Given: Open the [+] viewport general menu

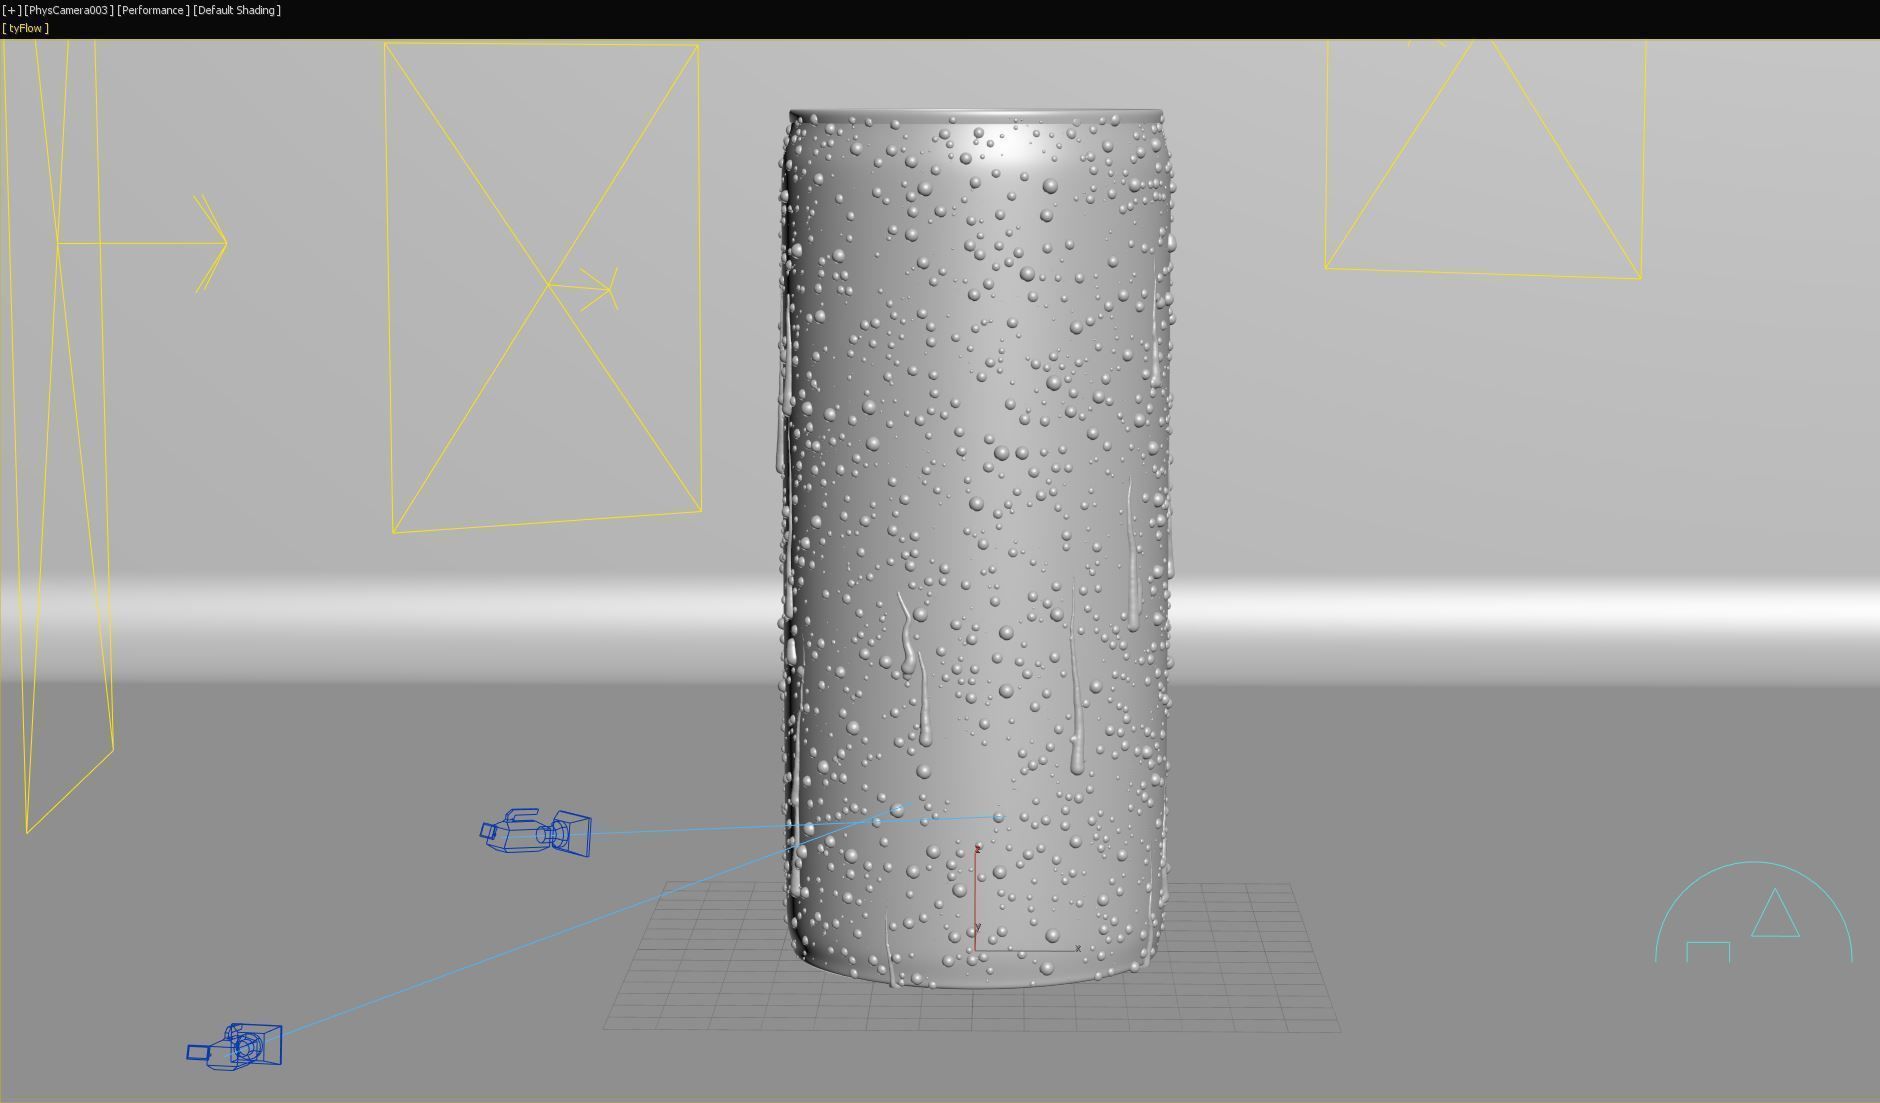Looking at the screenshot, I should (12, 10).
